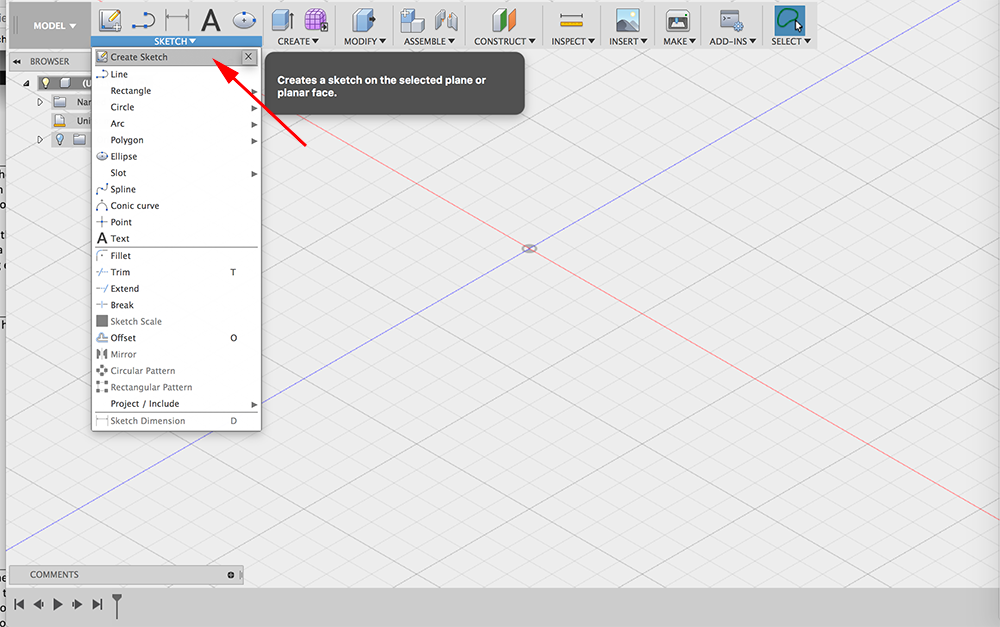The height and width of the screenshot is (627, 1000).
Task: Toggle root component visibility lightbulb
Action: point(45,83)
